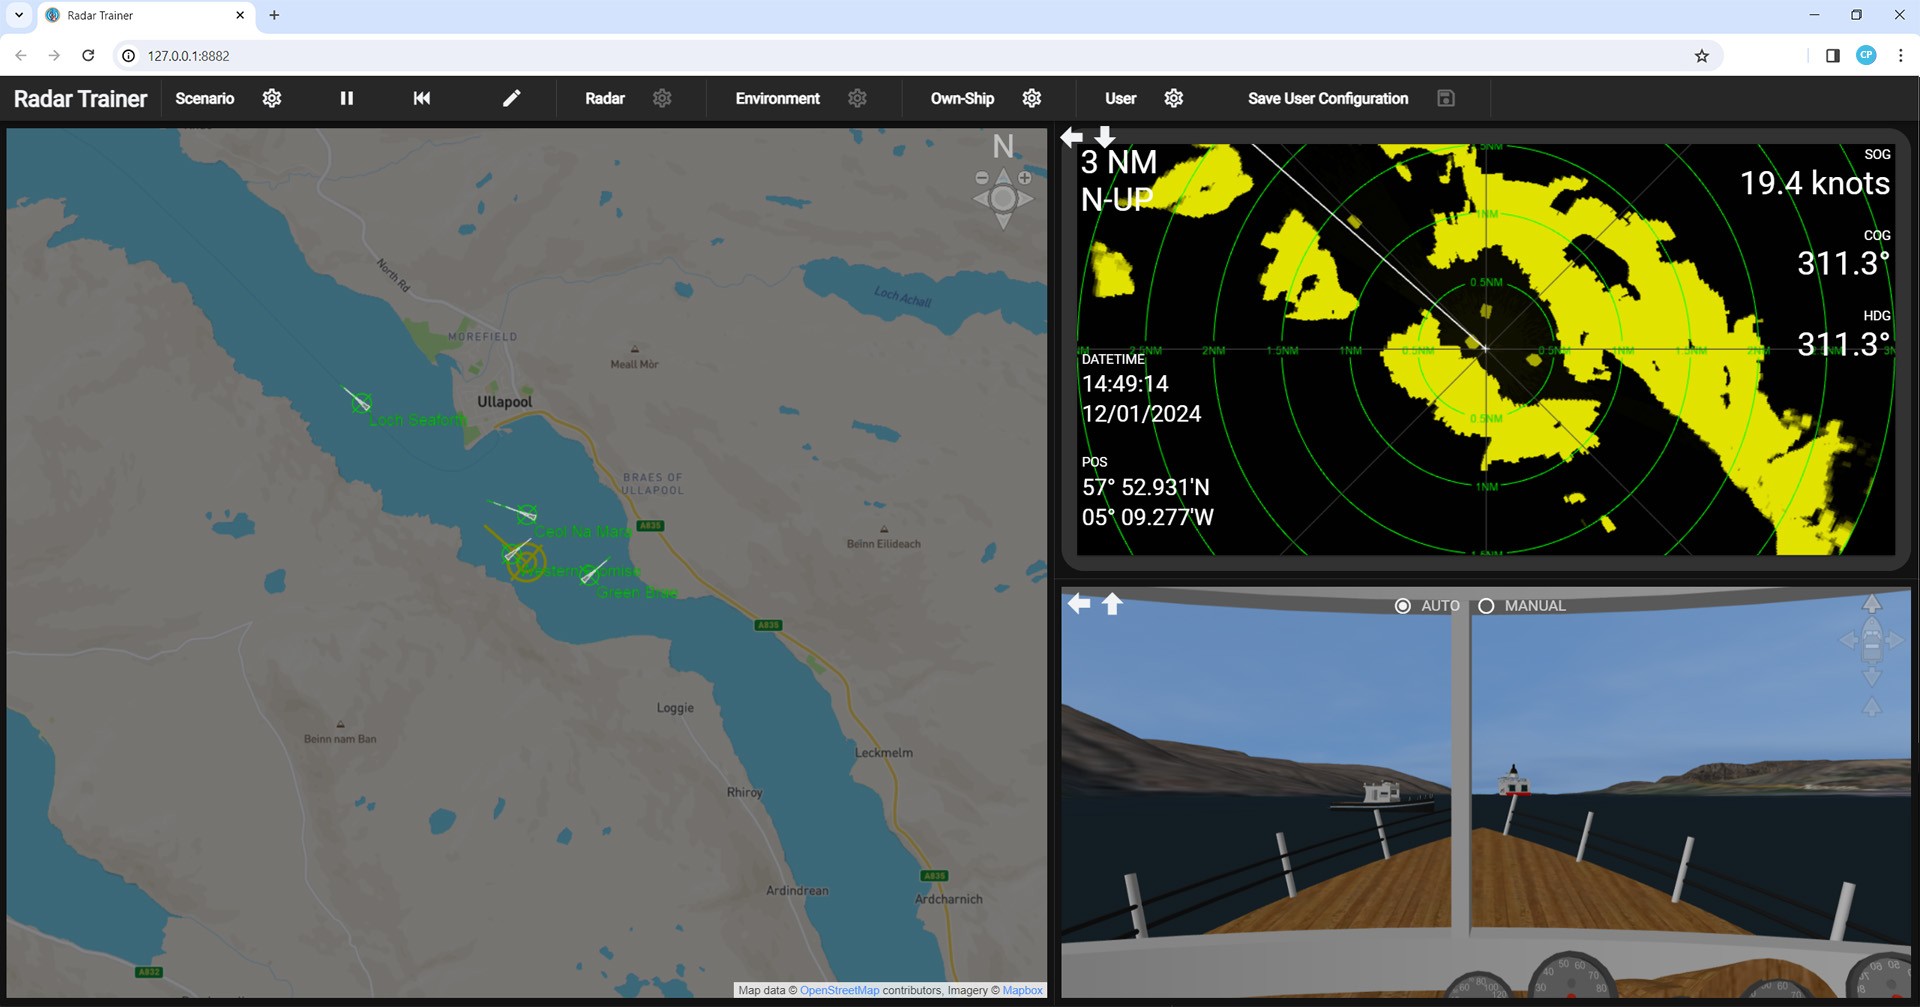Image resolution: width=1920 pixels, height=1007 pixels.
Task: Select MANUAL camera mode
Action: (1486, 605)
